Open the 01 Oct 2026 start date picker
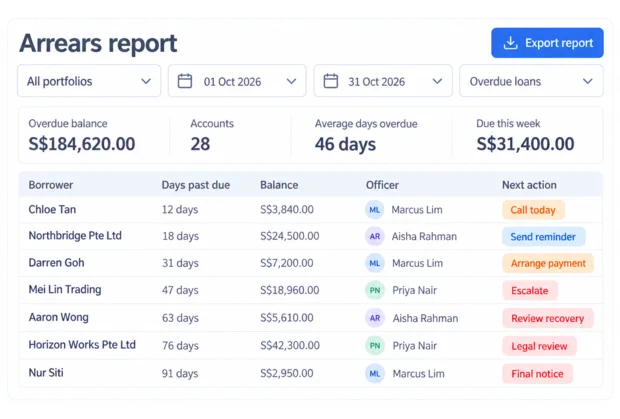This screenshot has height=419, width=620. pos(237,81)
